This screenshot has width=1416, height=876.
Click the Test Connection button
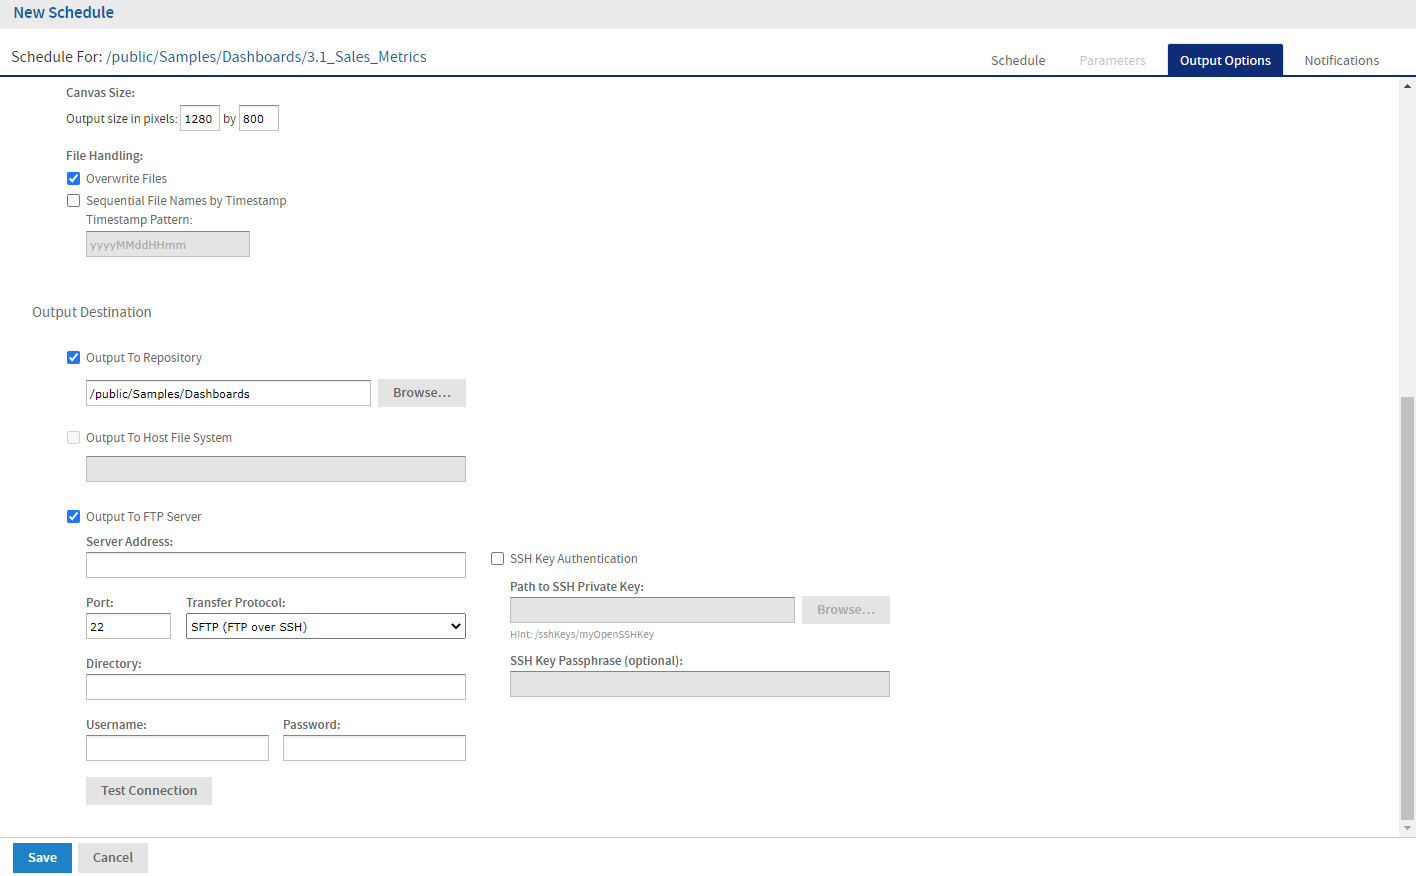pyautogui.click(x=149, y=791)
